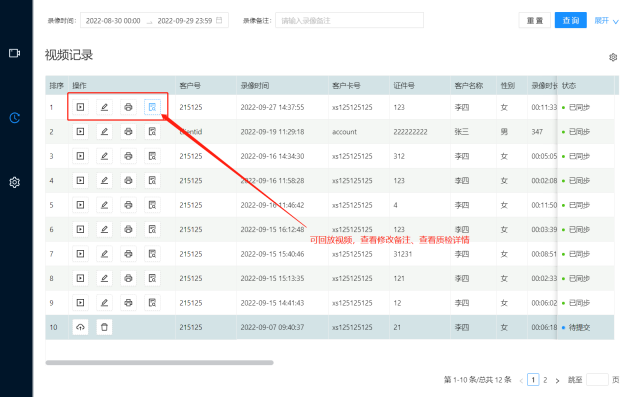Edit remark for row 1
The height and width of the screenshot is (397, 630).
[x=104, y=107]
